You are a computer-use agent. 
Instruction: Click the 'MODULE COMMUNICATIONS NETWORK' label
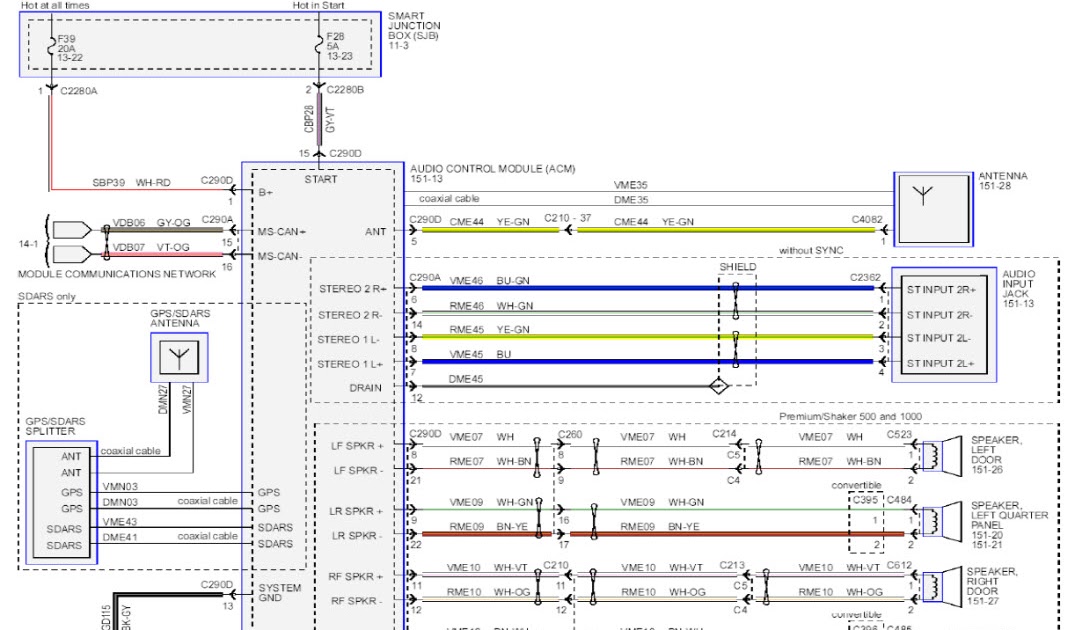[117, 274]
